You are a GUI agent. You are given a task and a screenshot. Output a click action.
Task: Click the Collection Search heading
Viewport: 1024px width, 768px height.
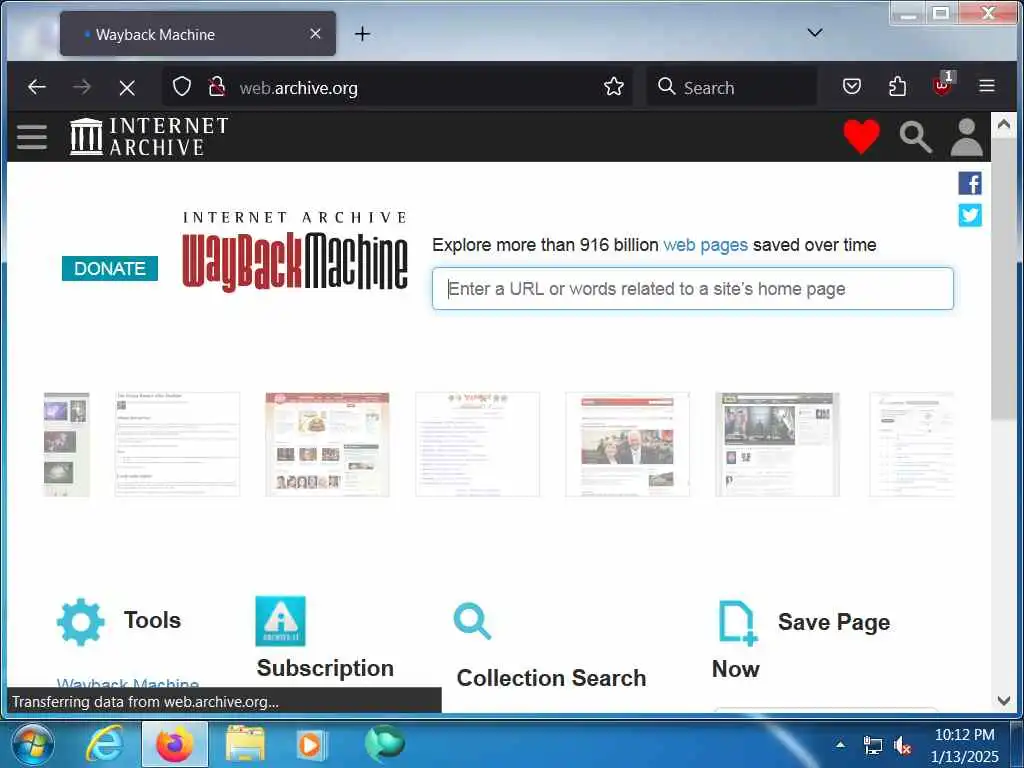coord(551,678)
